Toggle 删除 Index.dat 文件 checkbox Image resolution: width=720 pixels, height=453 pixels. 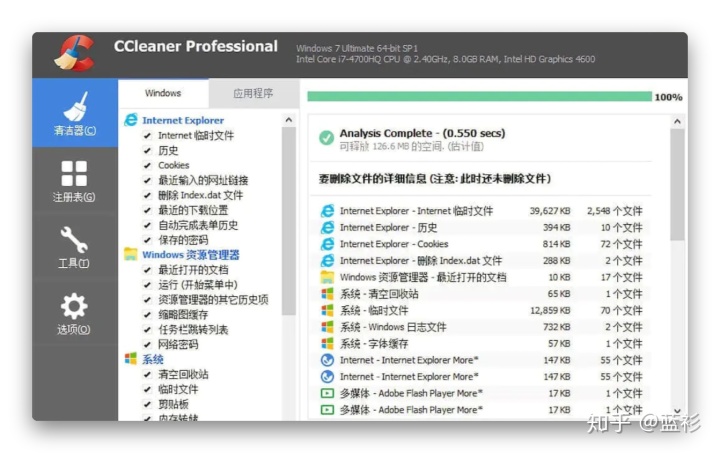coord(147,195)
